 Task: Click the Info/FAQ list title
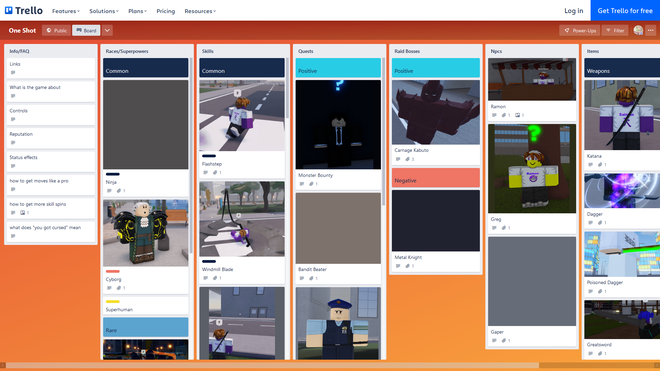pyautogui.click(x=19, y=51)
